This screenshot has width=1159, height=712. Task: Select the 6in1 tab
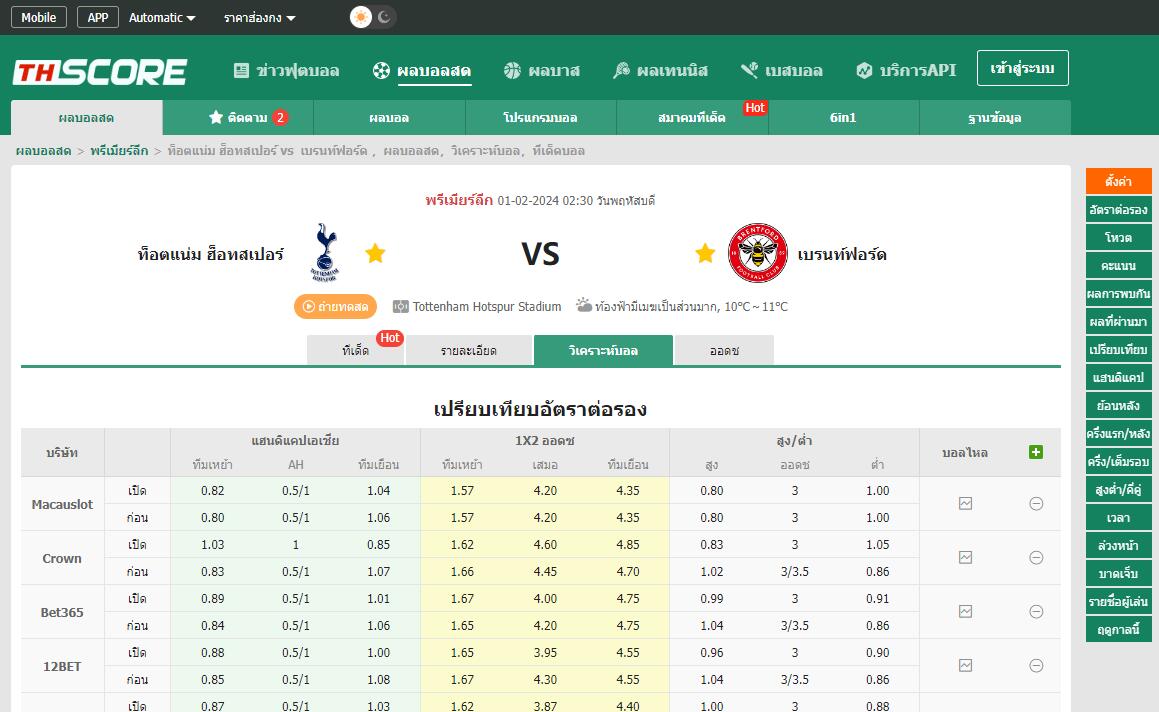pyautogui.click(x=843, y=118)
